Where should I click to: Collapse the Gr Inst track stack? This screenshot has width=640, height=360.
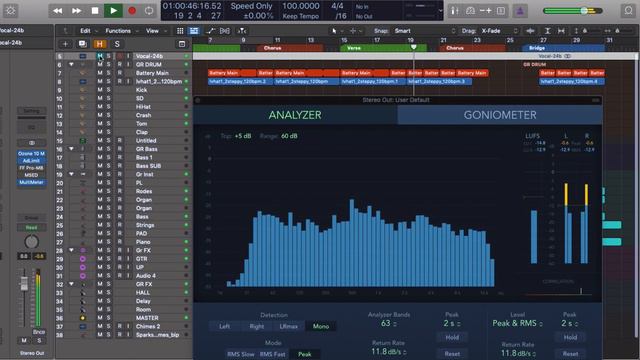tap(71, 174)
